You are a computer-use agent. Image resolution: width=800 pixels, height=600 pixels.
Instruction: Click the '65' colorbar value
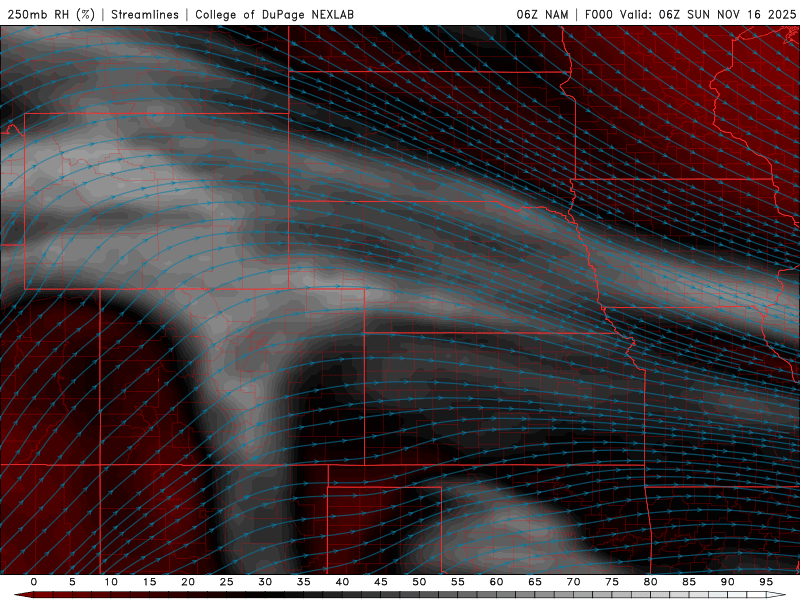tap(535, 582)
